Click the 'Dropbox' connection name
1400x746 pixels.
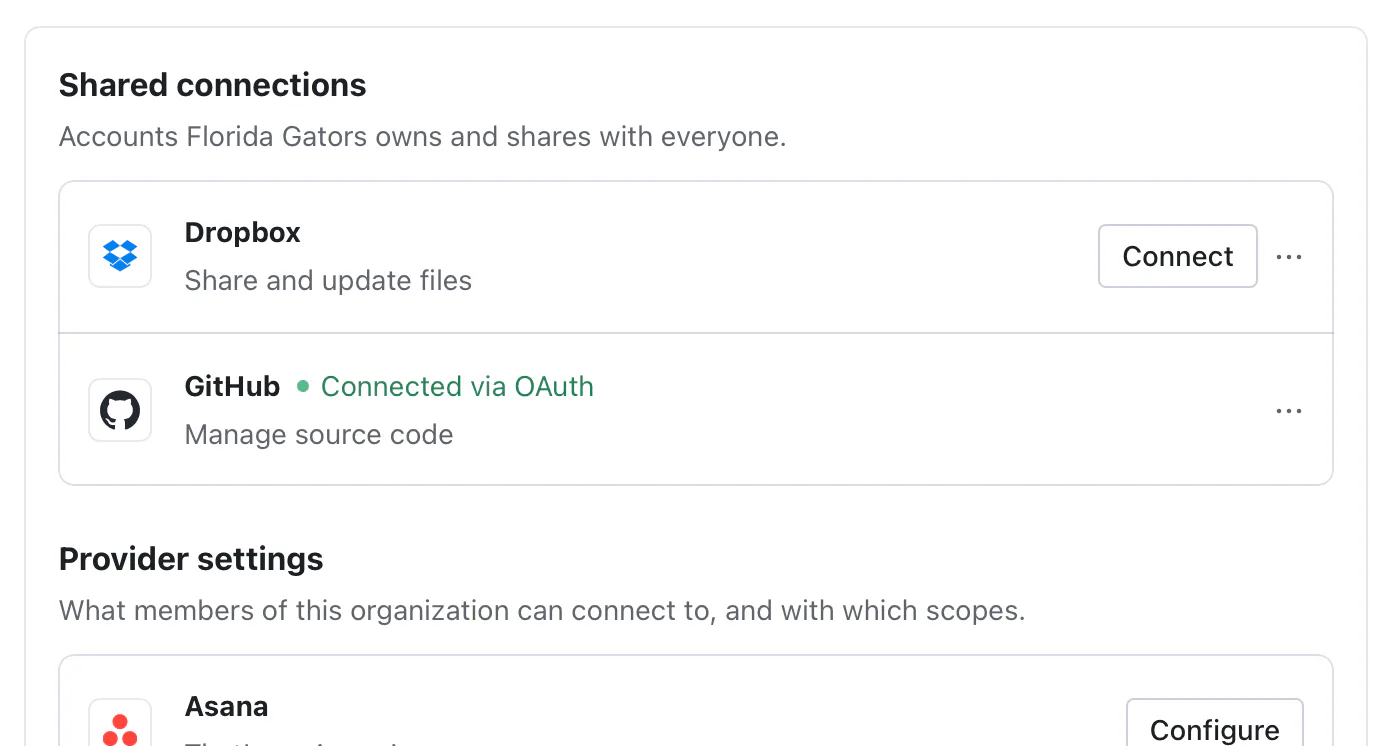pos(243,233)
